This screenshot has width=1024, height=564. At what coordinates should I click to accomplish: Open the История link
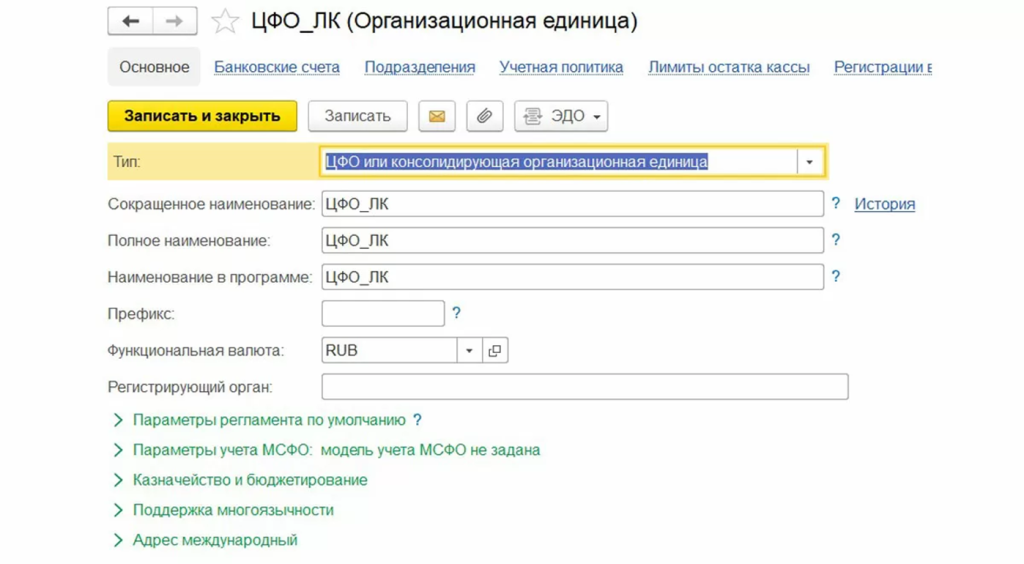coord(884,204)
